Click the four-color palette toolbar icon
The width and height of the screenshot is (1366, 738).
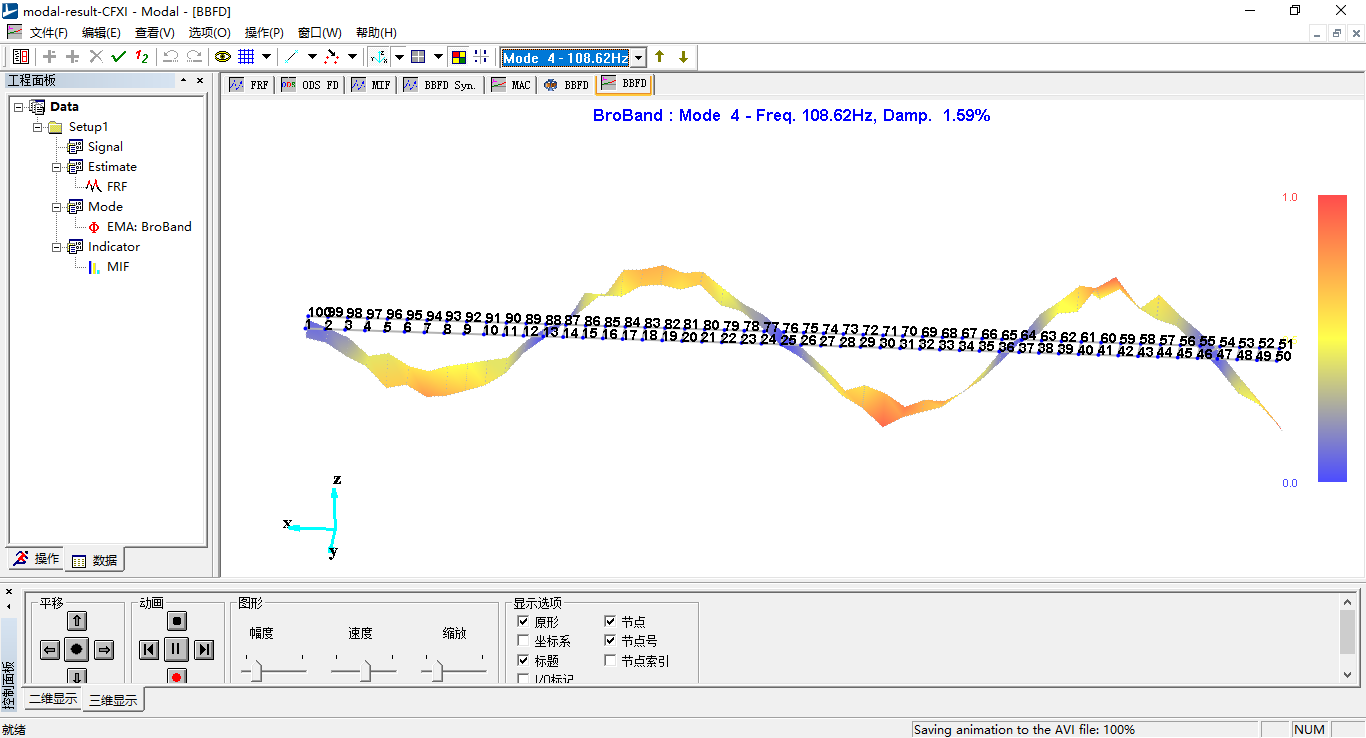(458, 57)
